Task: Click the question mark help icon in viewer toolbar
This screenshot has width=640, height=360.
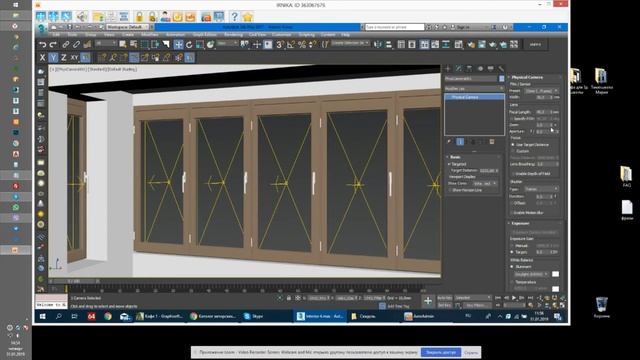Action: [234, 16]
